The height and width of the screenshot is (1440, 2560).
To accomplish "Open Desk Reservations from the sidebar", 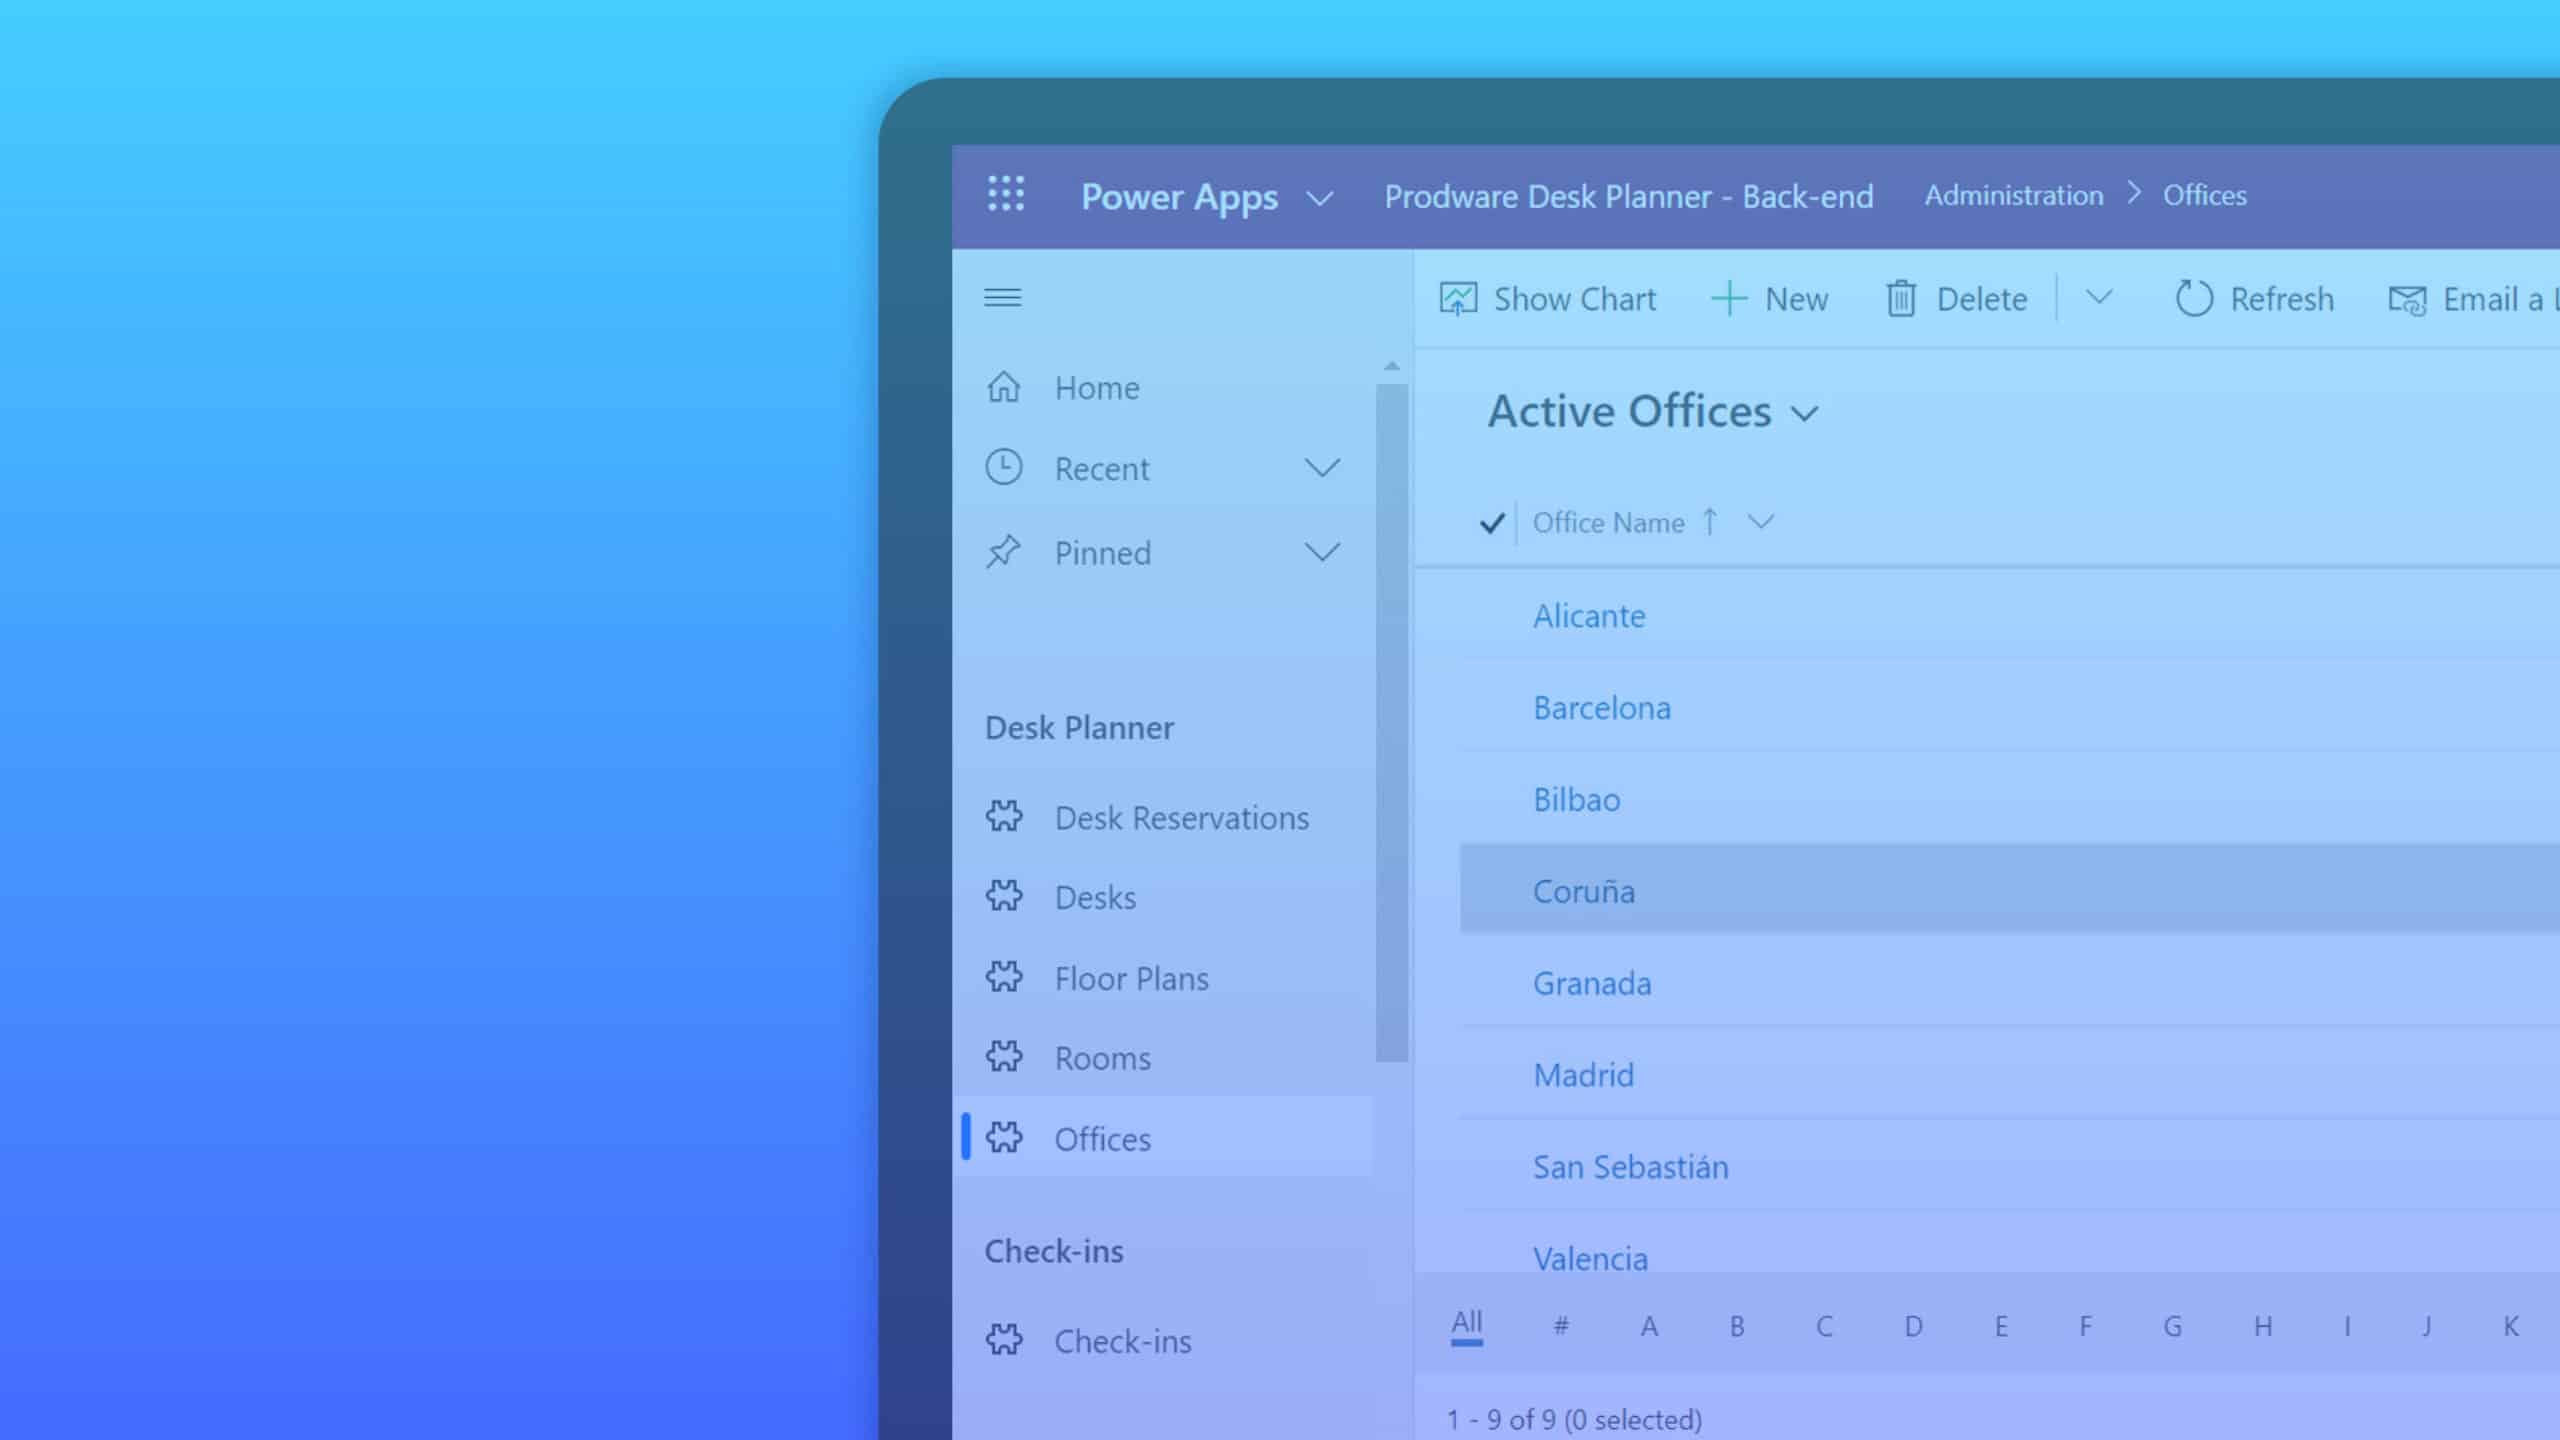I will pyautogui.click(x=1182, y=817).
